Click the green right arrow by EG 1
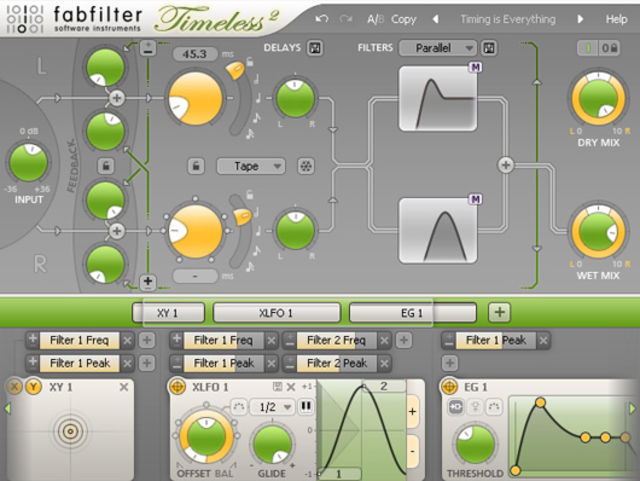The width and height of the screenshot is (640, 481). 632,408
